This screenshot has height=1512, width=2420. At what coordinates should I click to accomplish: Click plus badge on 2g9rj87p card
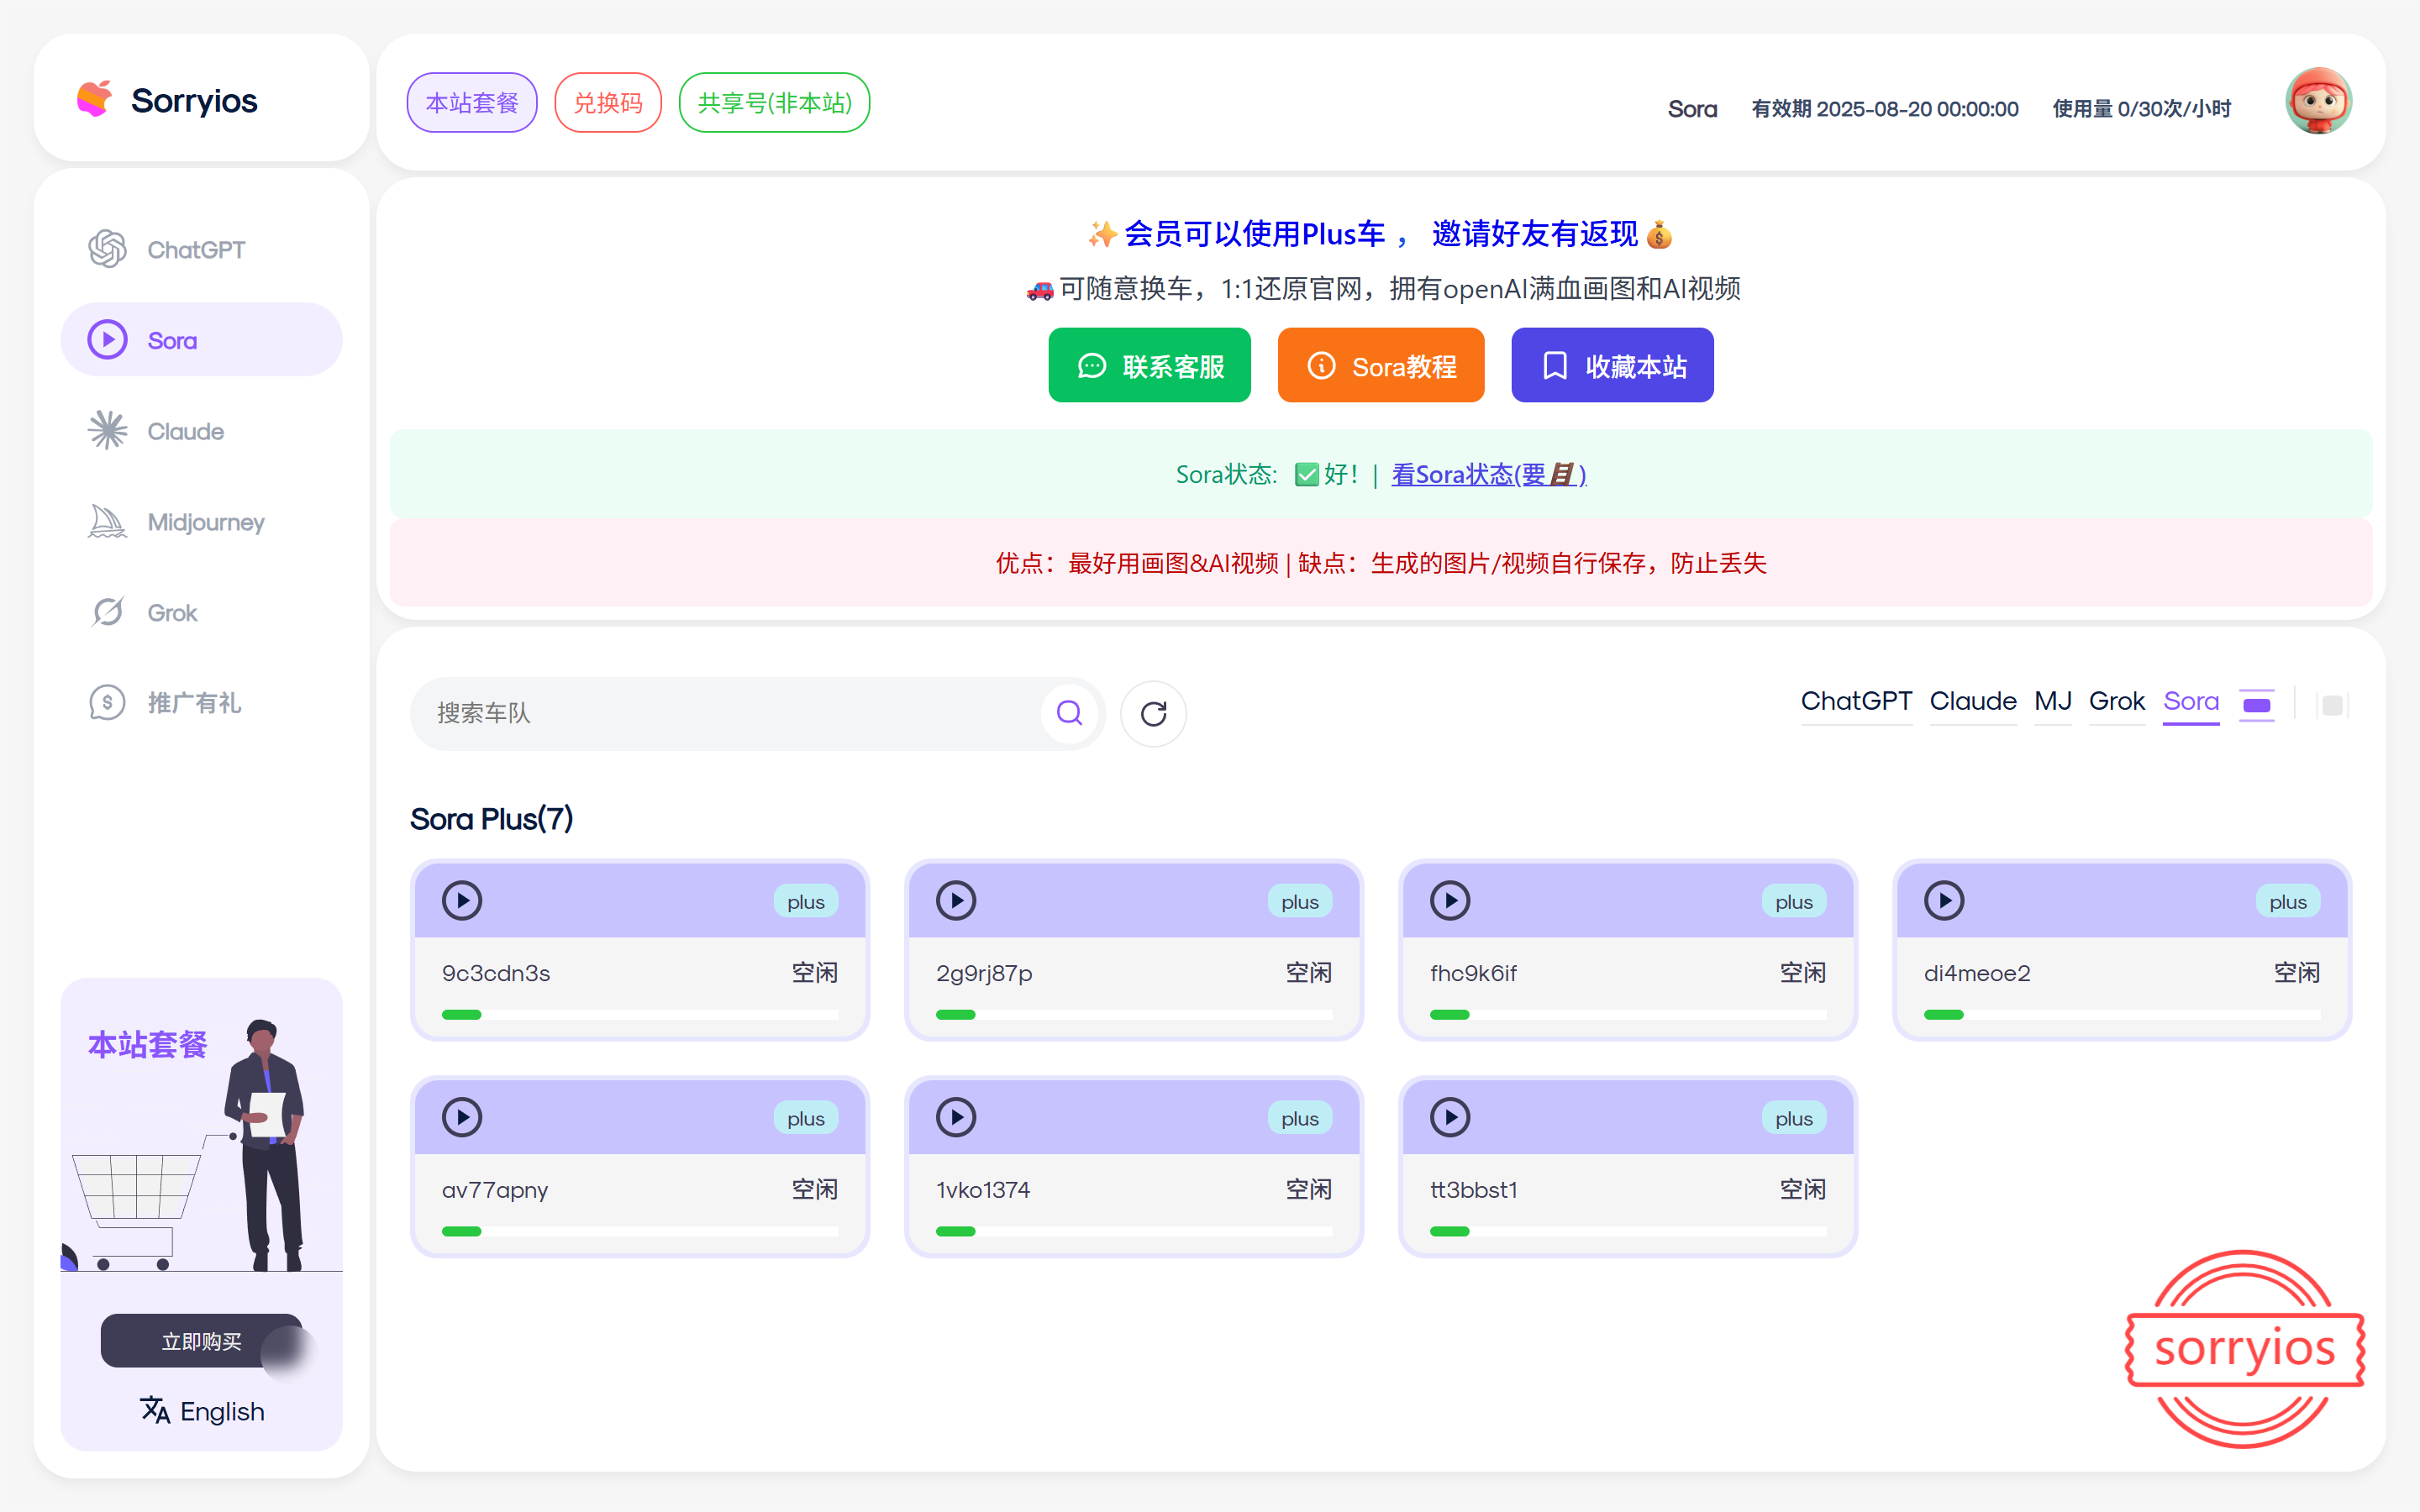(1300, 902)
